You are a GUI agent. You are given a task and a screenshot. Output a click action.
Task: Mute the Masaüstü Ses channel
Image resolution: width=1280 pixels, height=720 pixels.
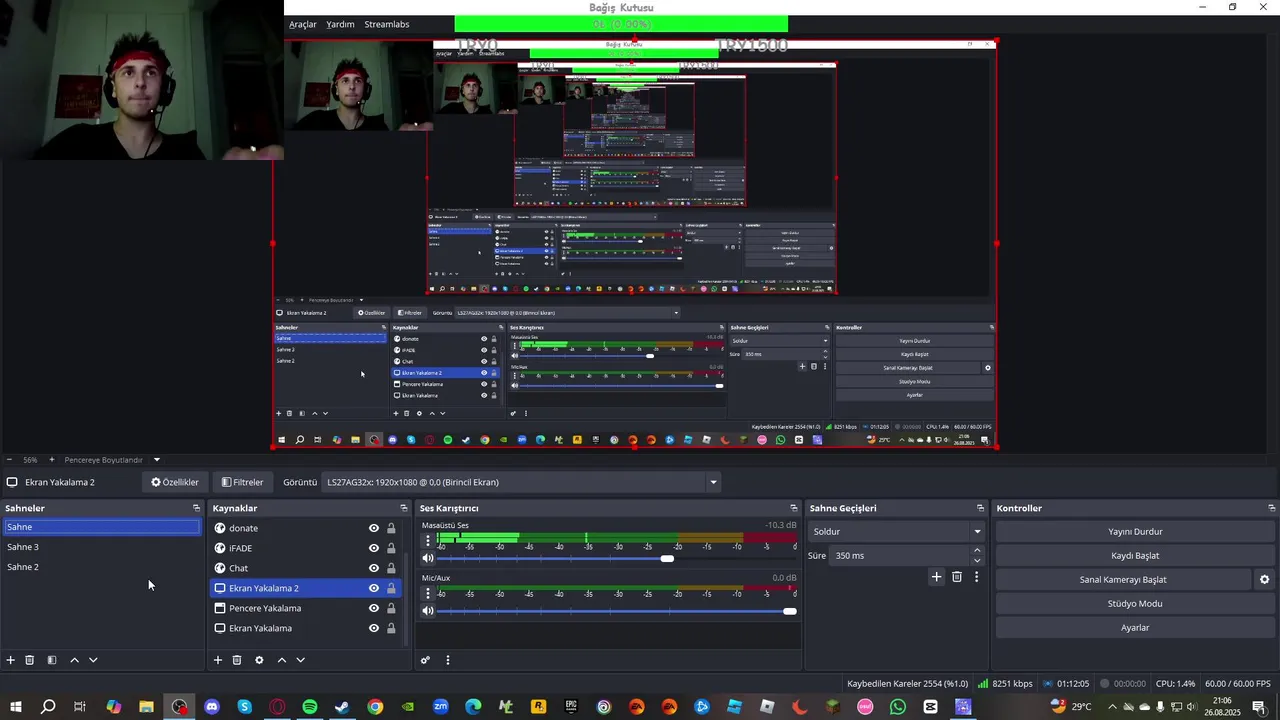coord(428,558)
